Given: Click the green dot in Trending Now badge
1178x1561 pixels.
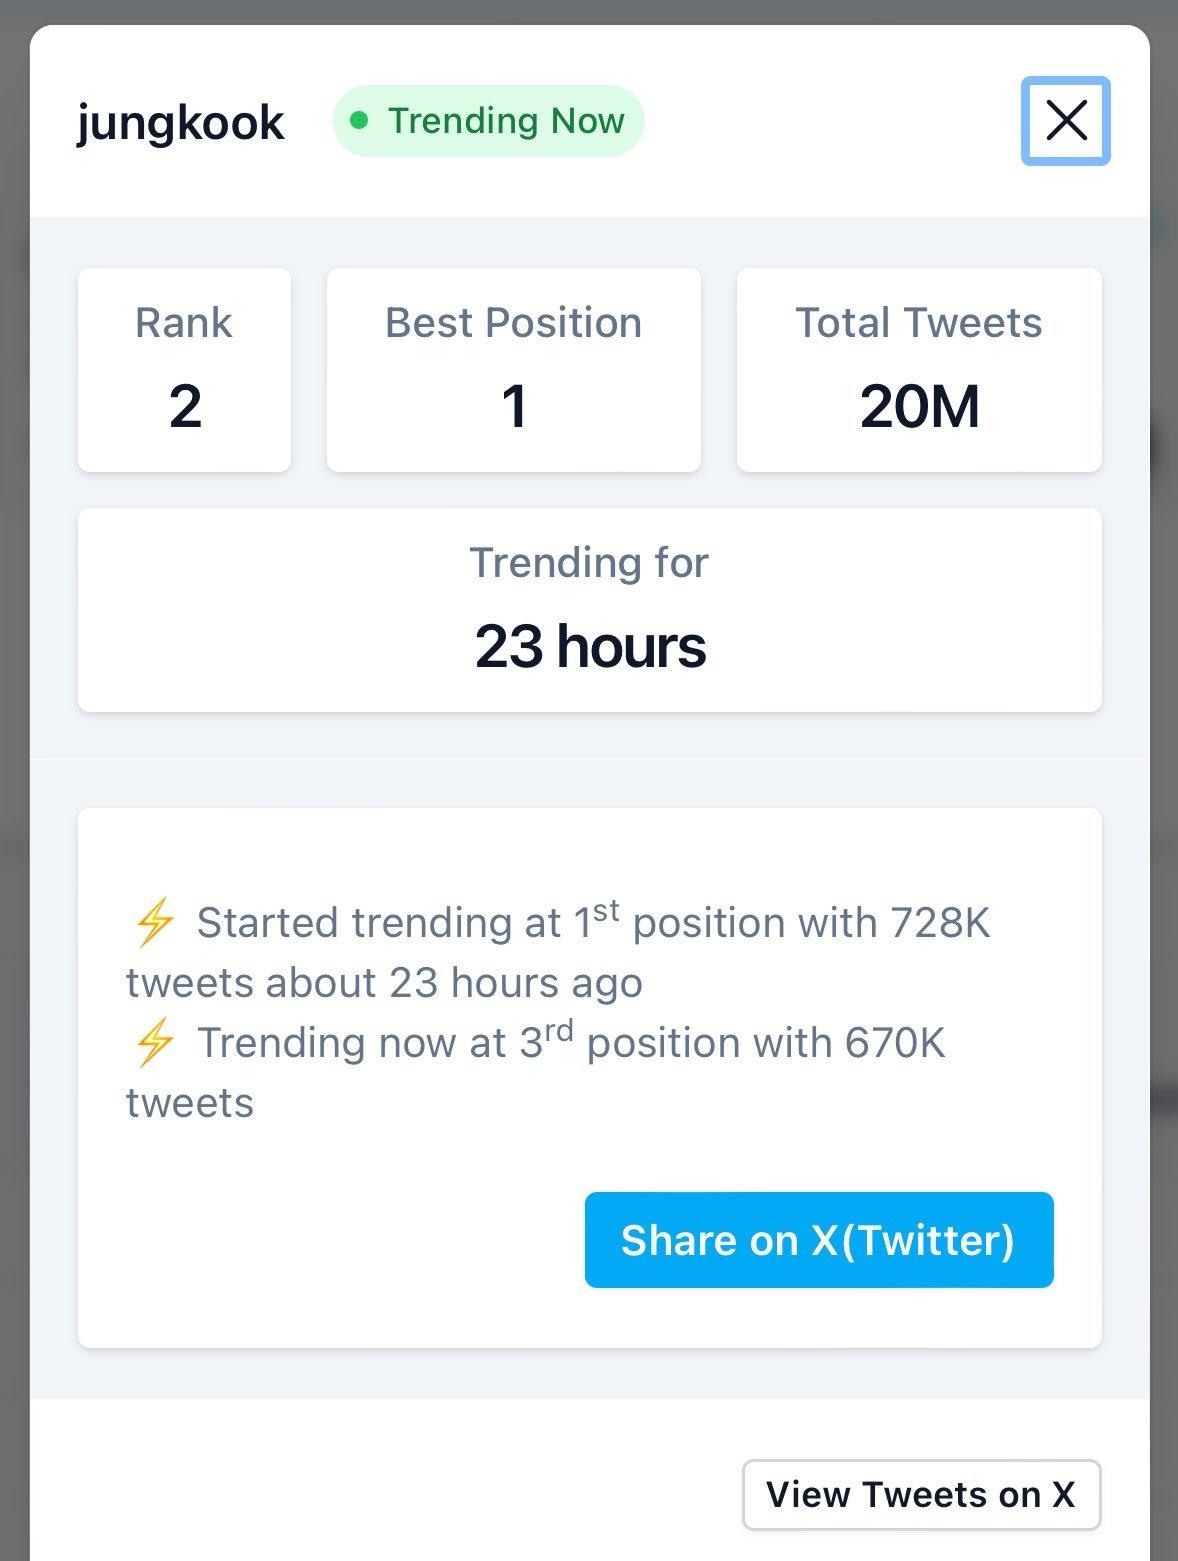Looking at the screenshot, I should tap(360, 121).
